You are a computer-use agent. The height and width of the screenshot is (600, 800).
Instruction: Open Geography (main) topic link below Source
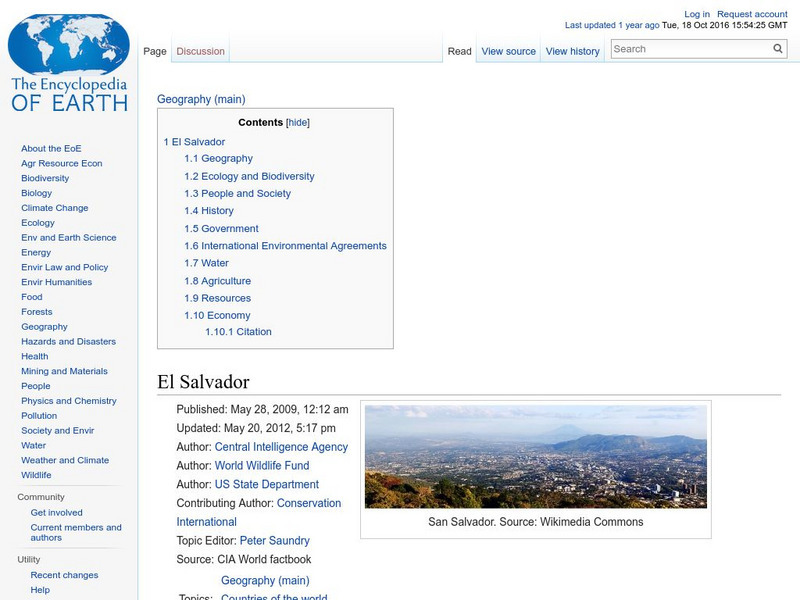coord(265,581)
